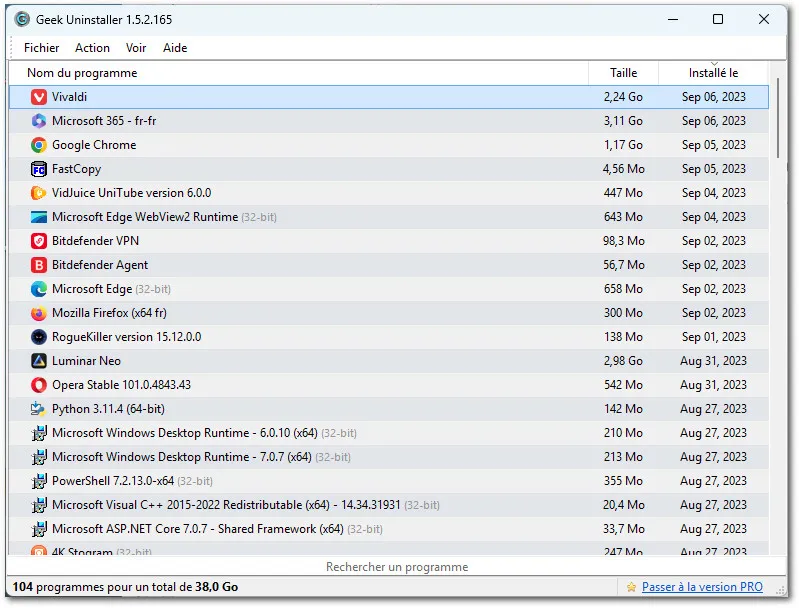
Task: Click the 4,56 Mo size value
Action: [623, 169]
